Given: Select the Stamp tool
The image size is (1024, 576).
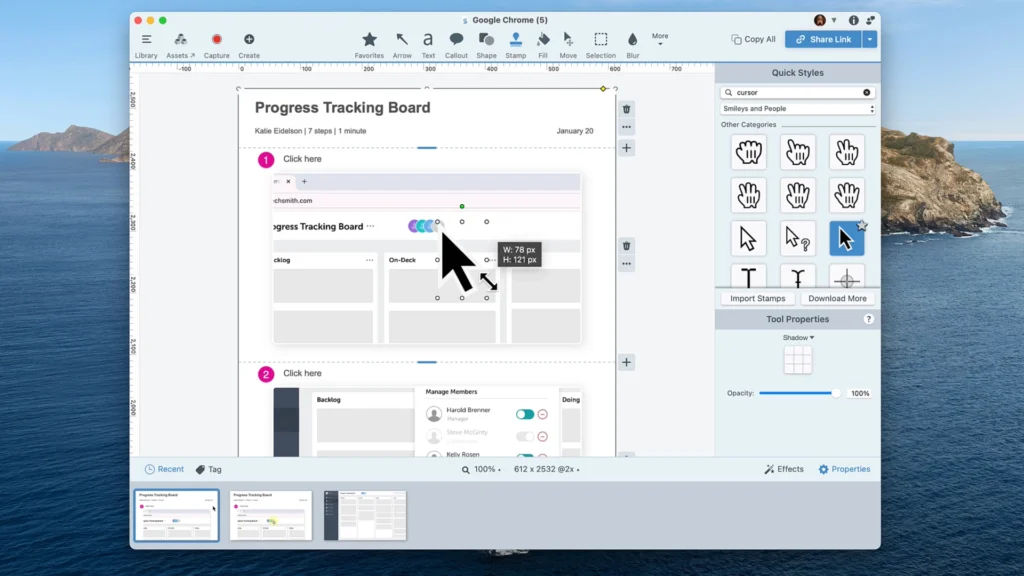Looking at the screenshot, I should pos(515,46).
